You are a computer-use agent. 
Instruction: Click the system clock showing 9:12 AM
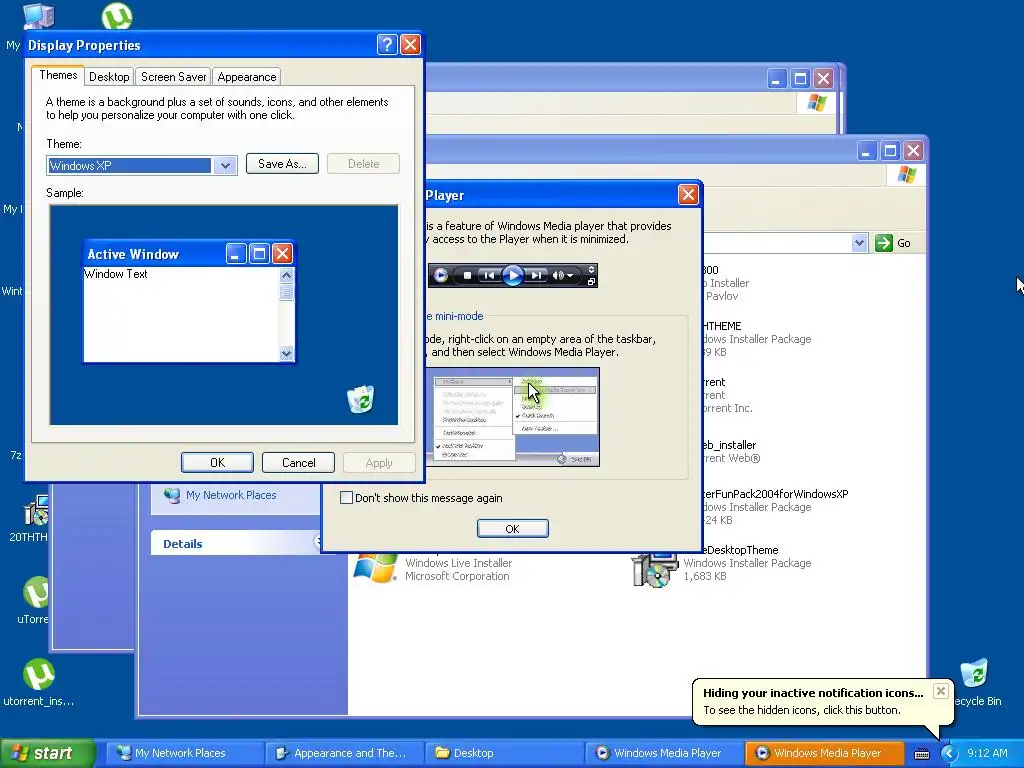coord(987,753)
